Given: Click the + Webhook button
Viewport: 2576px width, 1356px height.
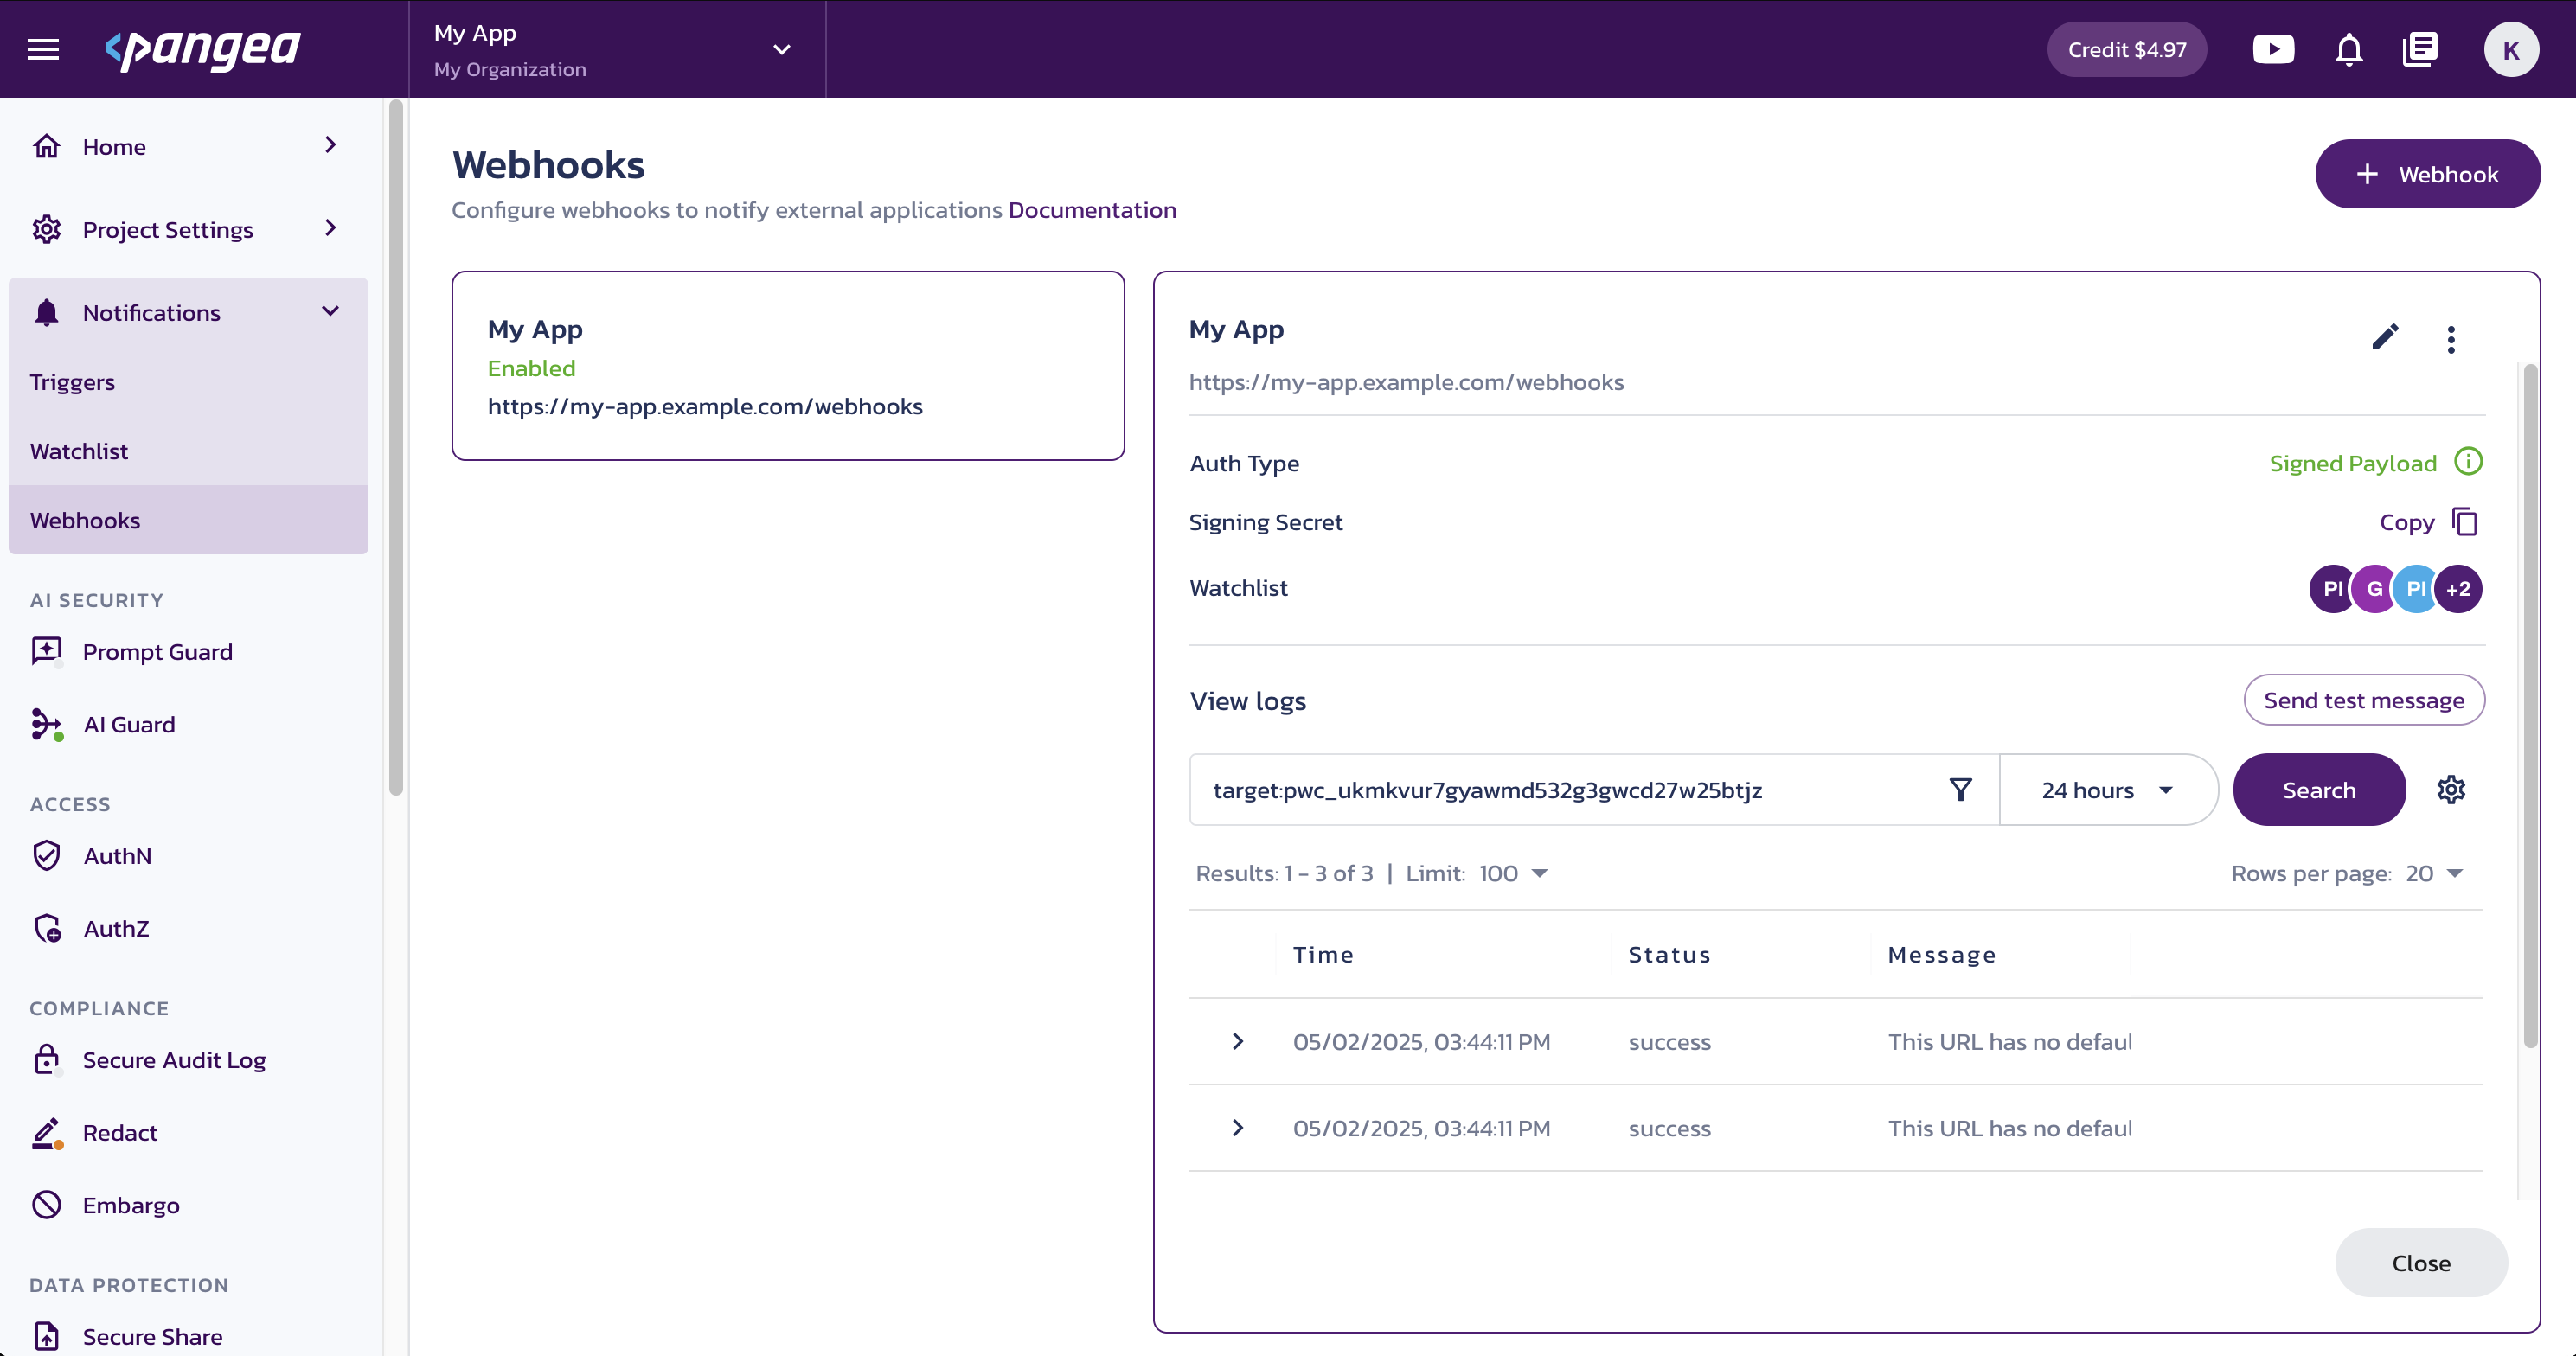Looking at the screenshot, I should (2427, 174).
